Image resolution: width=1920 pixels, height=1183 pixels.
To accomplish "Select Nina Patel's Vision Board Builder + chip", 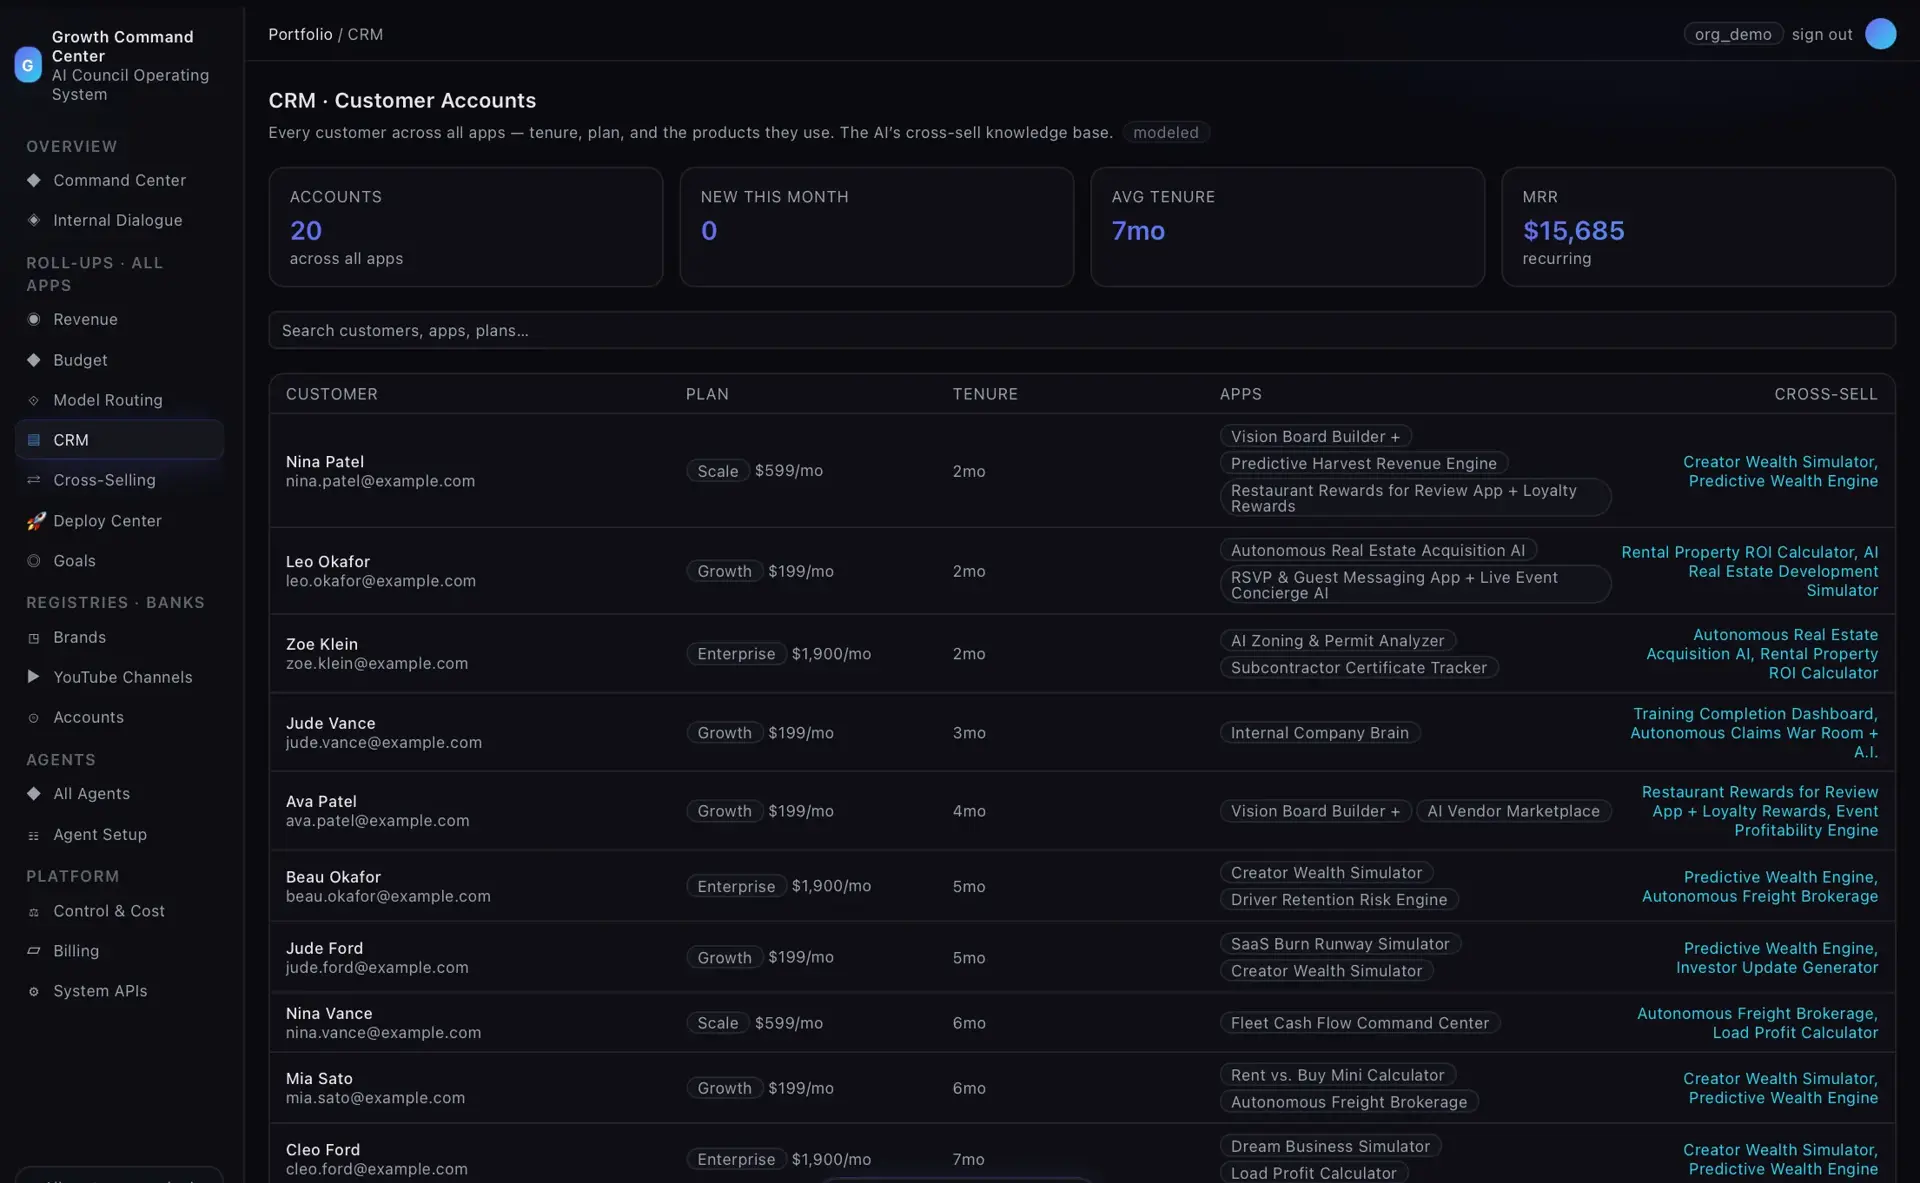I will pos(1315,436).
